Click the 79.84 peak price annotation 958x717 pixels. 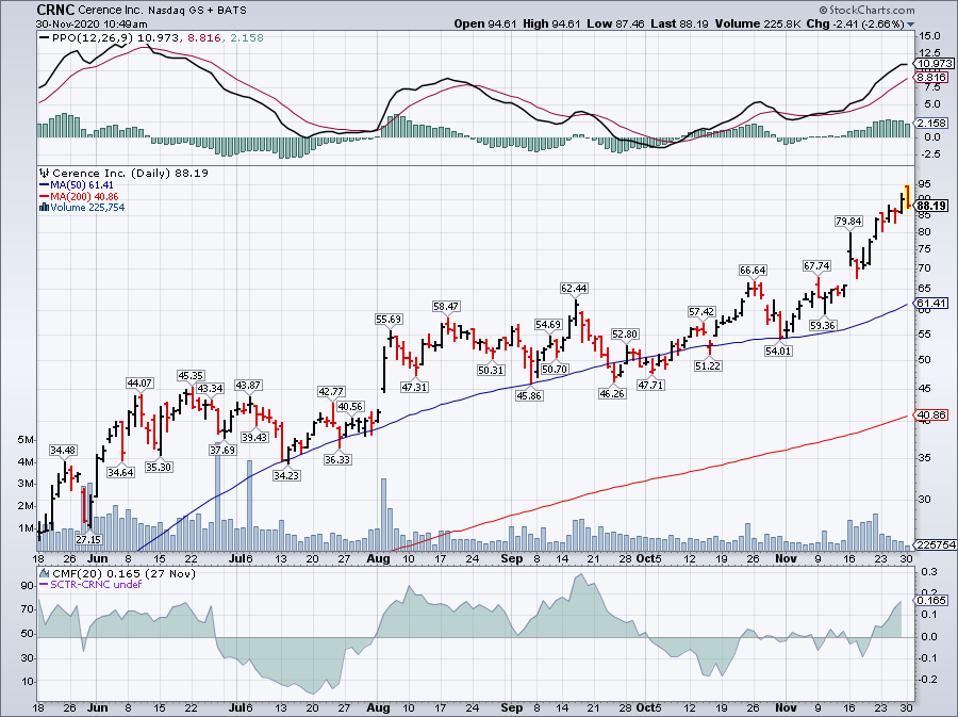[x=849, y=221]
